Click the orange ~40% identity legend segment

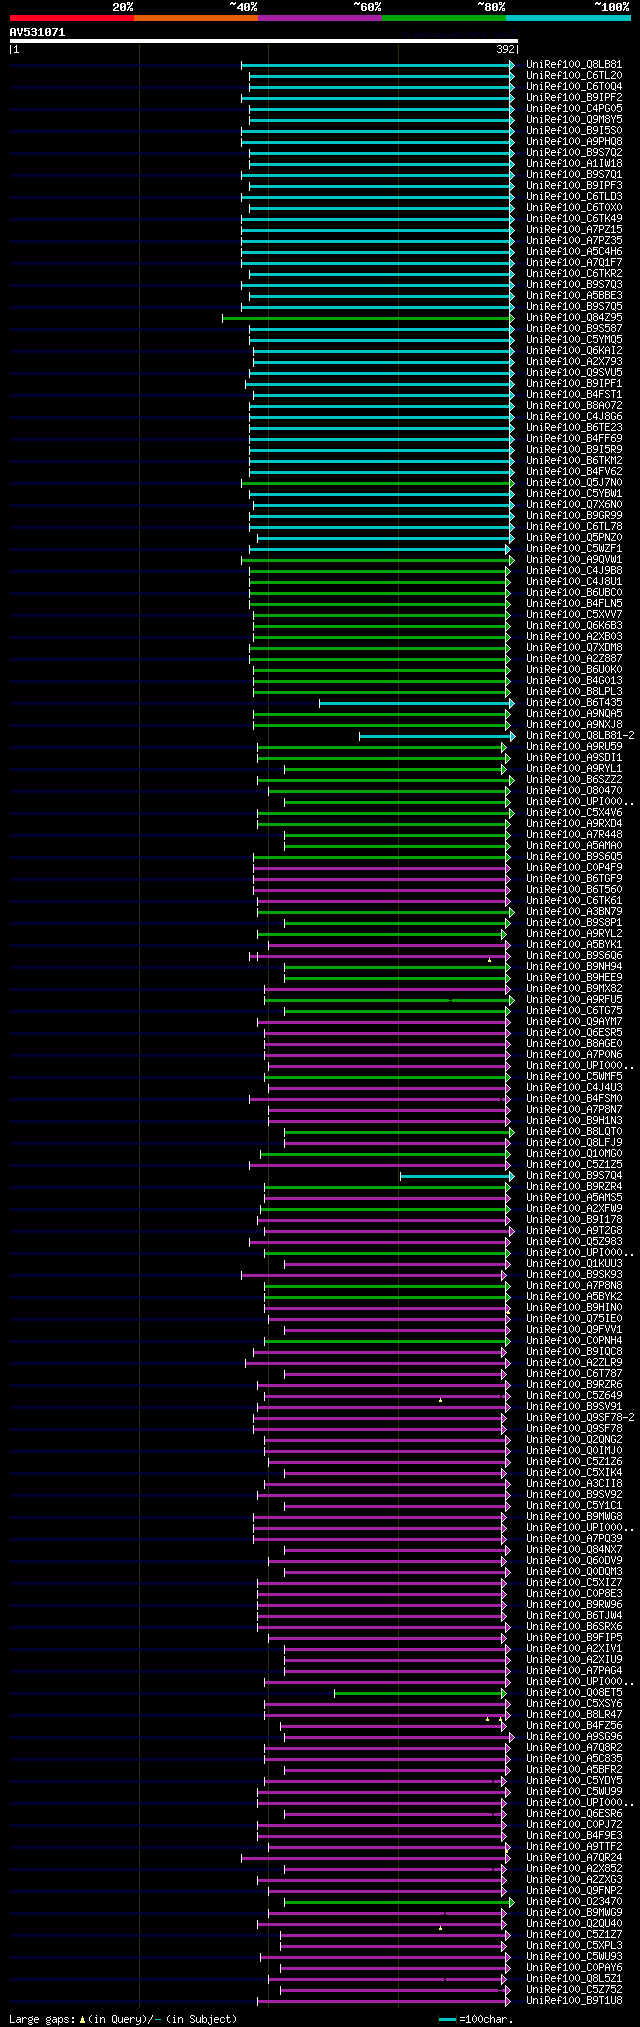pos(195,18)
